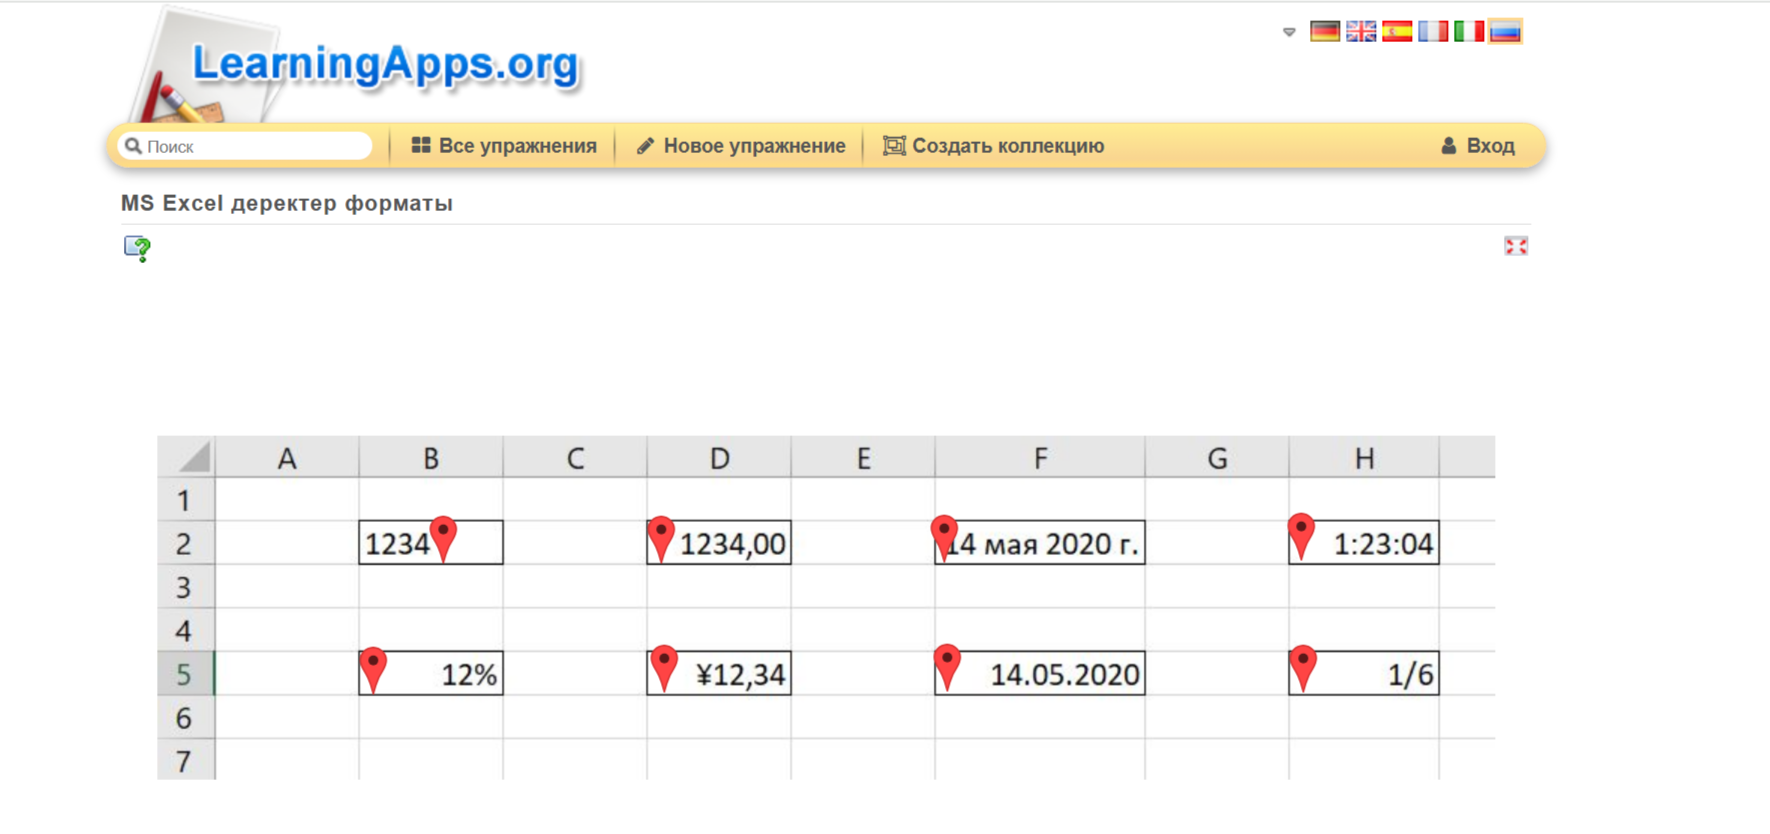
Task: Focus the Поиск search field
Action: pos(245,146)
